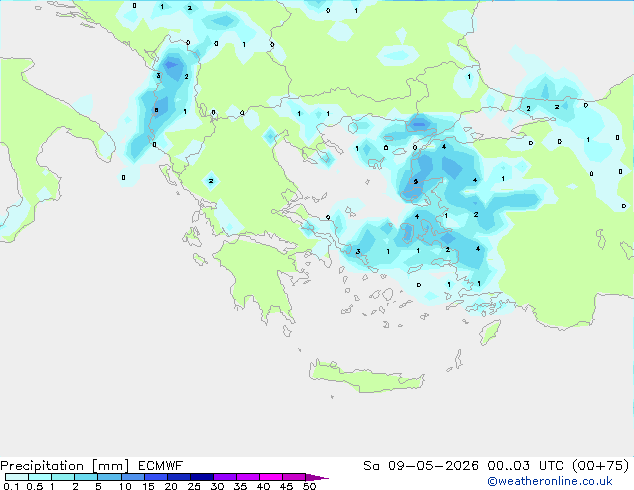
Task: Select the 5–10 mm legend color swatch
Action: click(x=110, y=477)
